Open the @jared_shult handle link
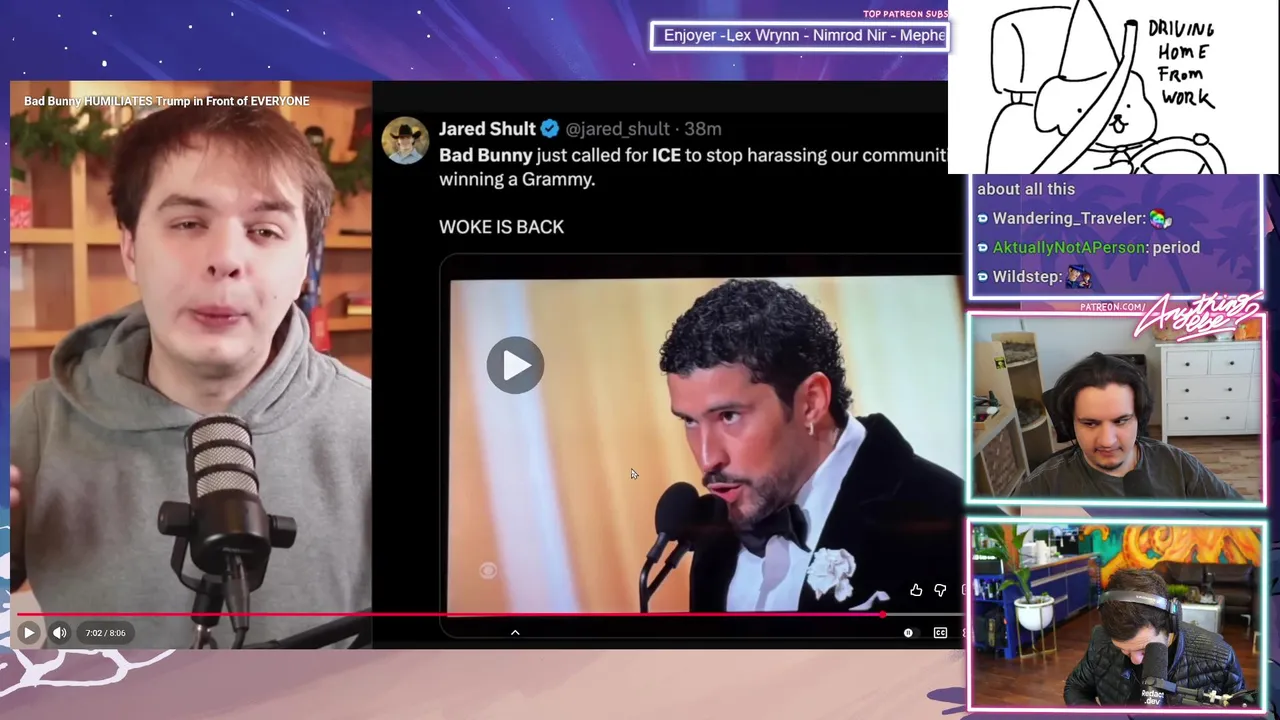 point(617,129)
